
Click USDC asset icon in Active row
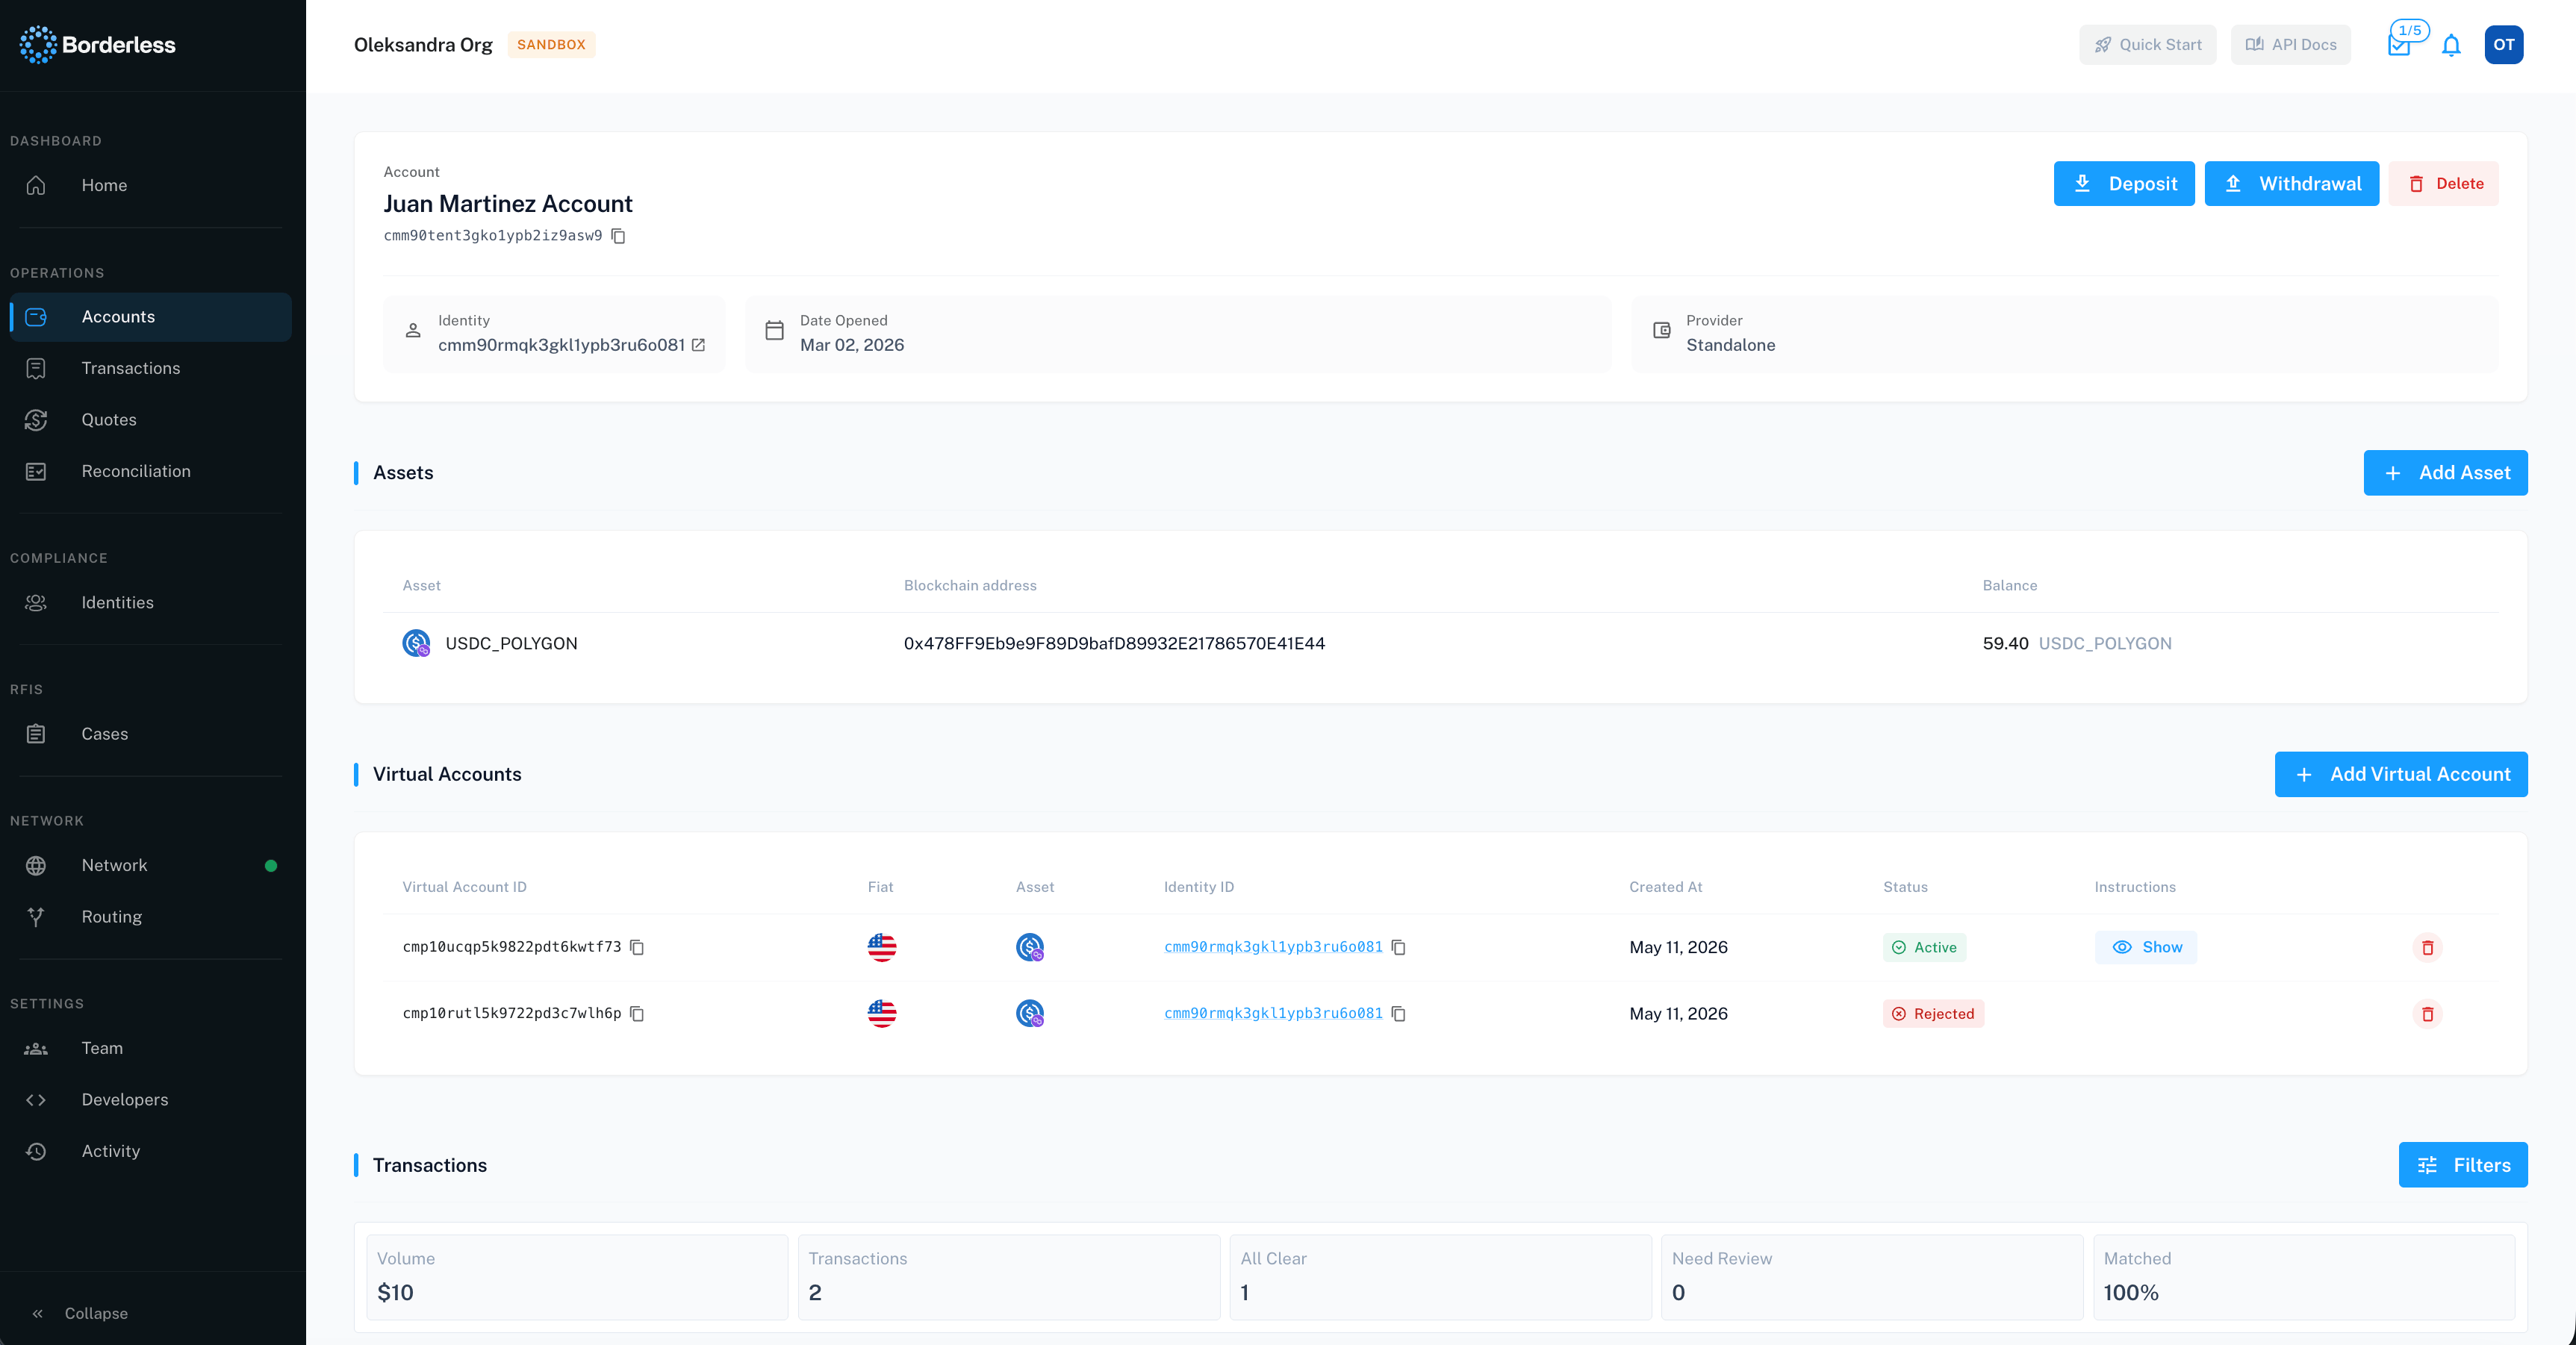(x=1030, y=947)
